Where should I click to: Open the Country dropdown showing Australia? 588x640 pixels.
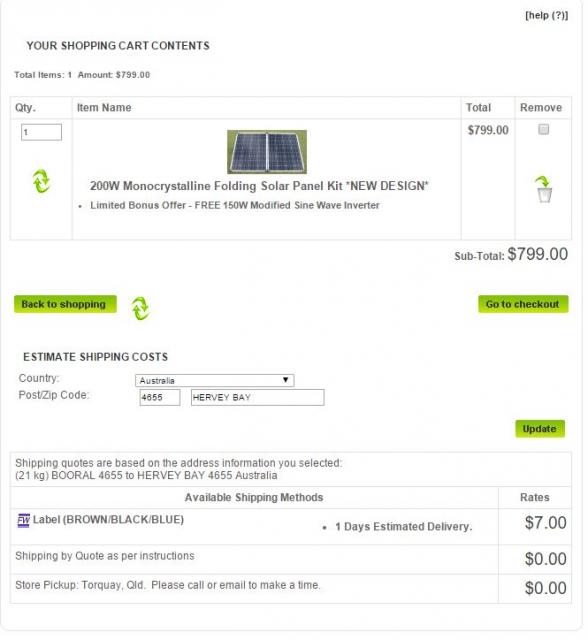pyautogui.click(x=214, y=380)
